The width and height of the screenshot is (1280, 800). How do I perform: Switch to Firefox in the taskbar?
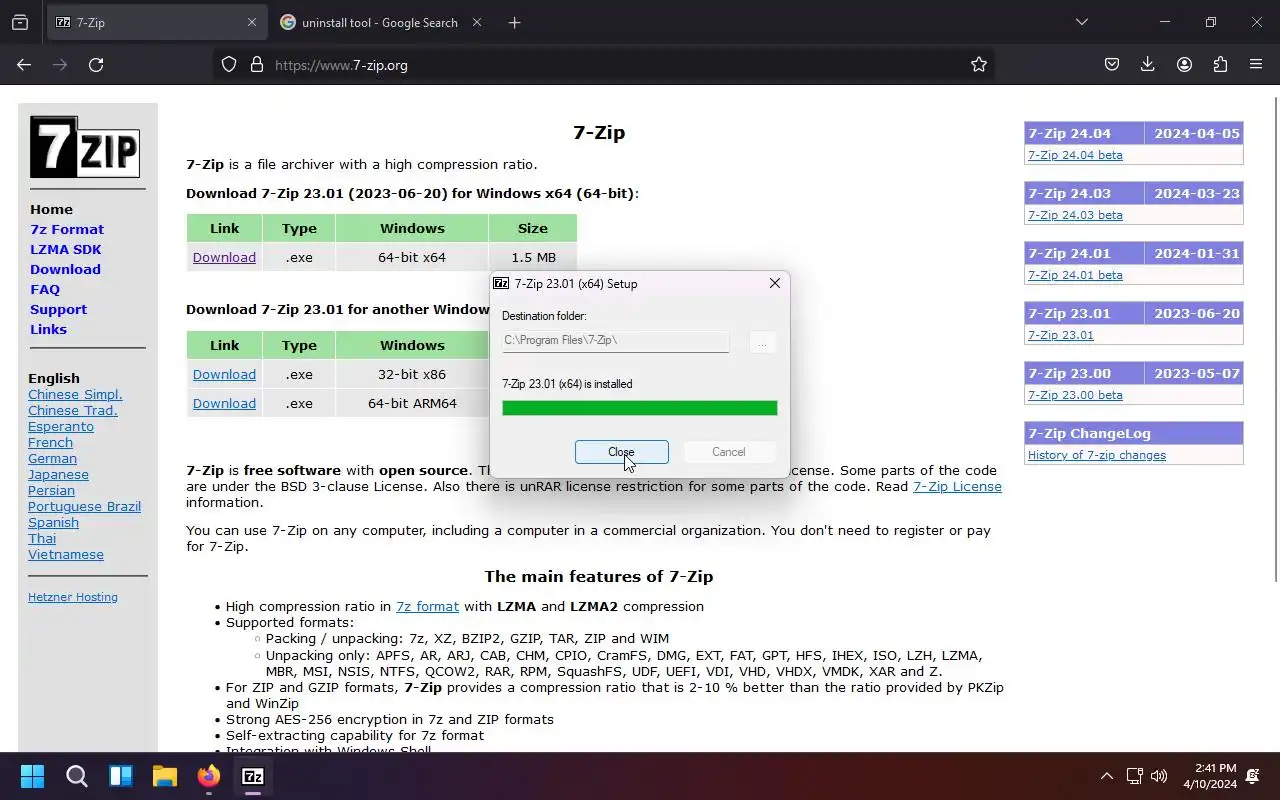pyautogui.click(x=209, y=776)
